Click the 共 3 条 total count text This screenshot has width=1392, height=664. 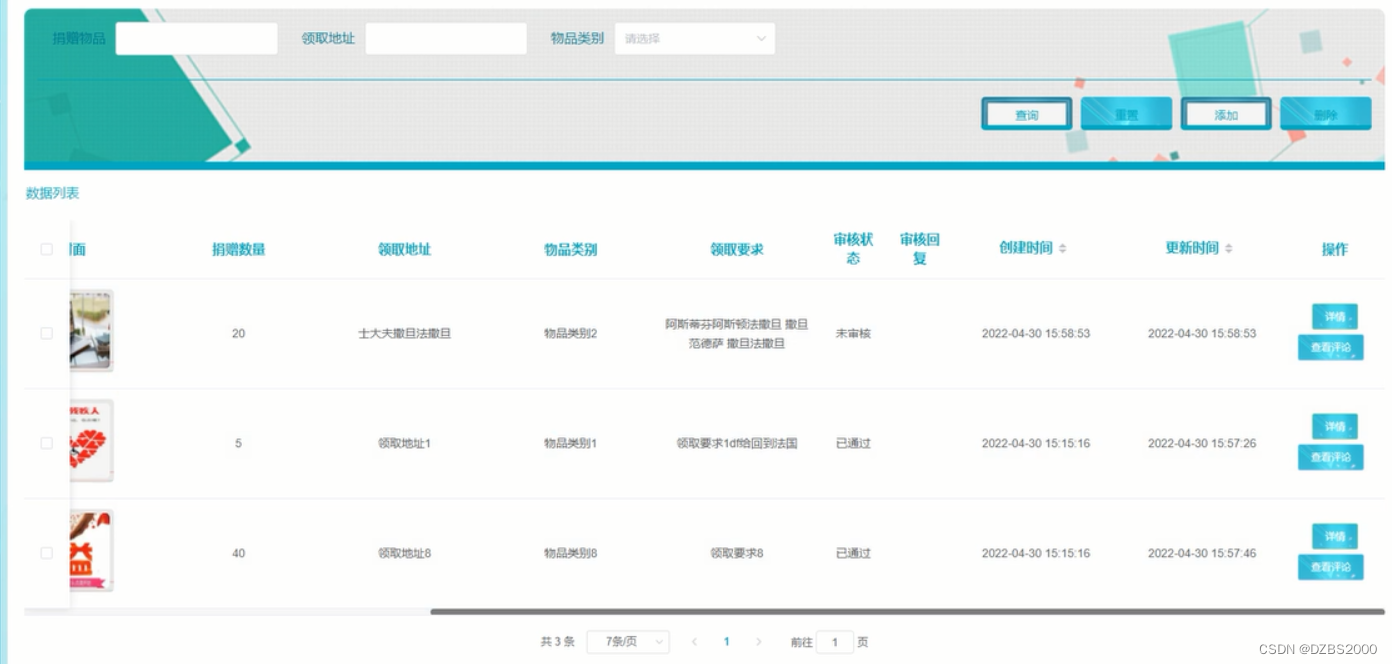tap(557, 642)
